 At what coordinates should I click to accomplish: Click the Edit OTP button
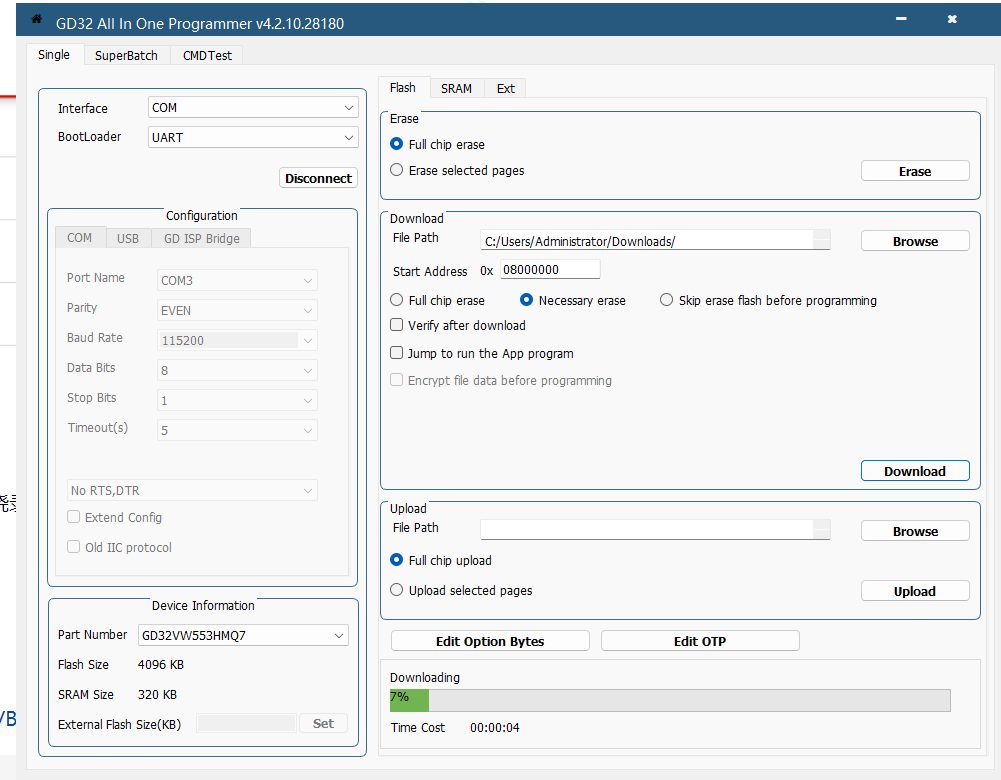[x=700, y=641]
